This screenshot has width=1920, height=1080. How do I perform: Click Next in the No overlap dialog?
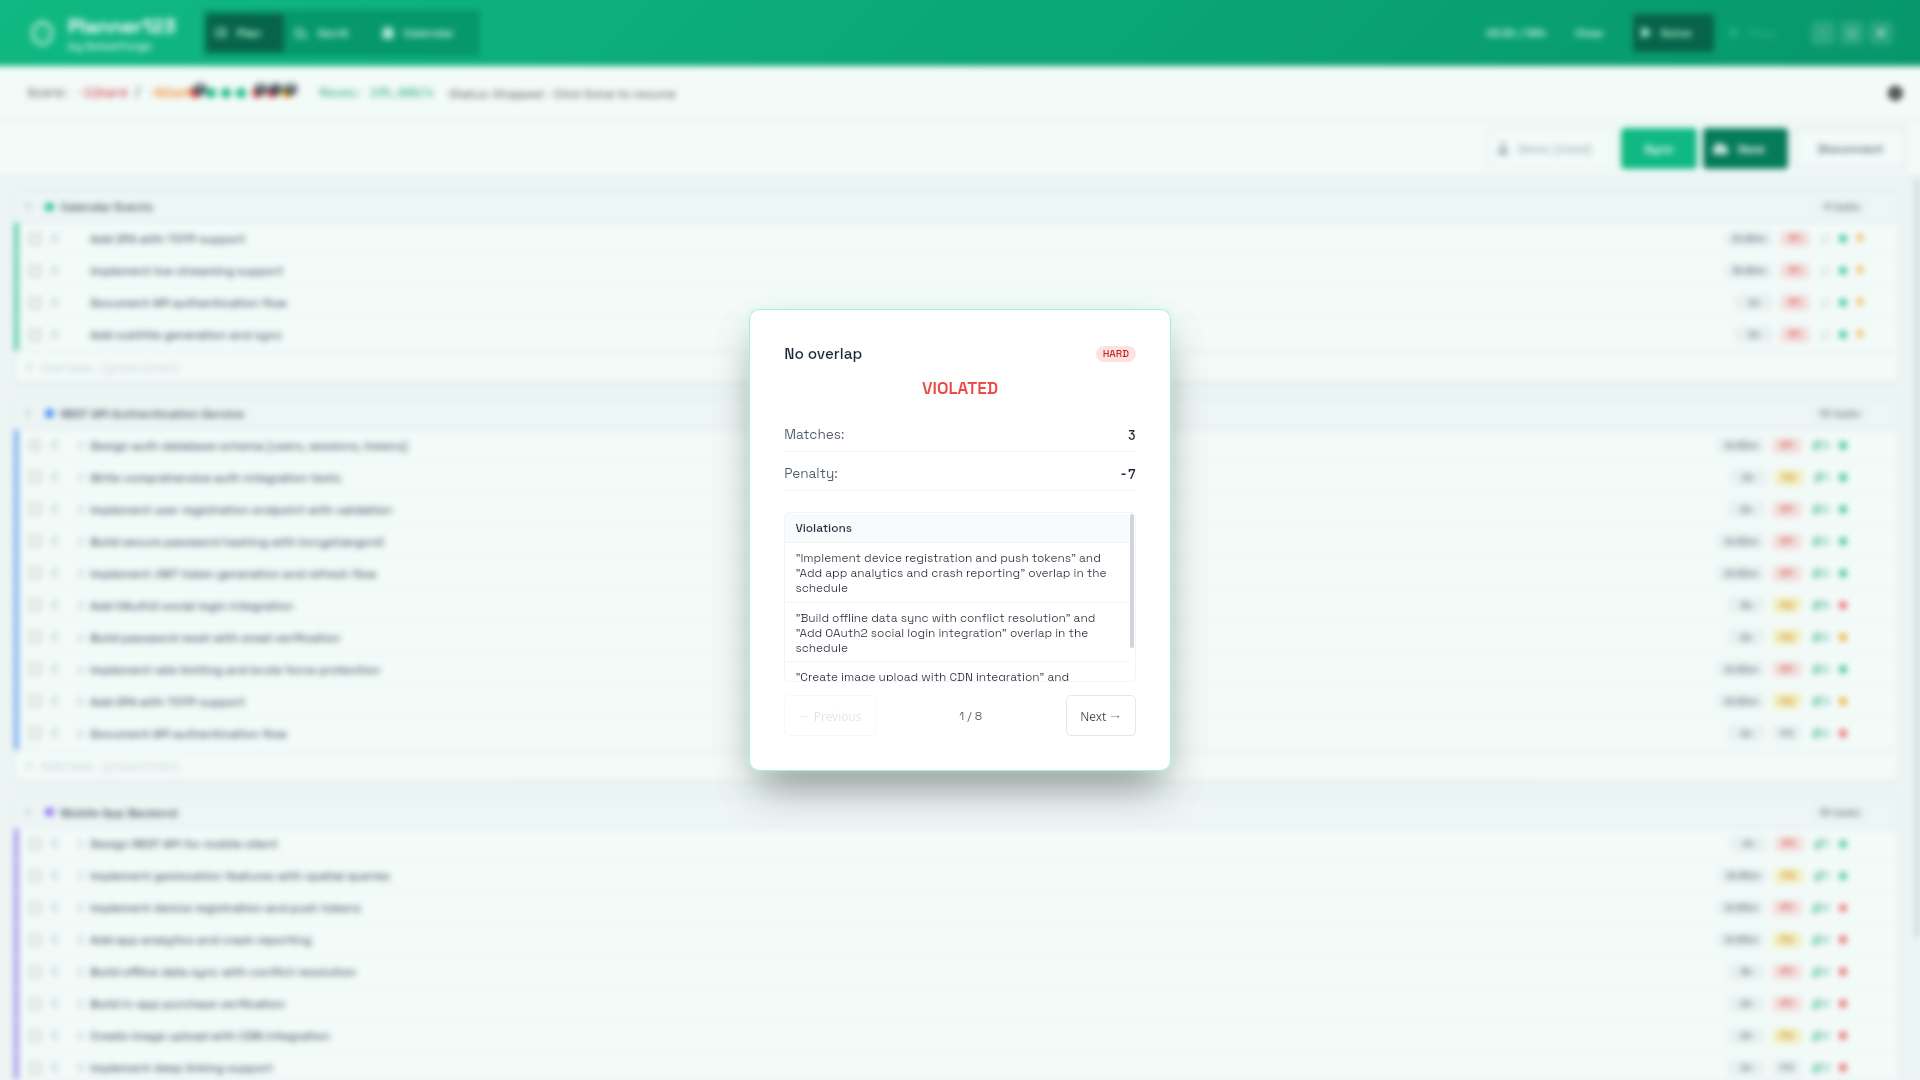(1100, 715)
